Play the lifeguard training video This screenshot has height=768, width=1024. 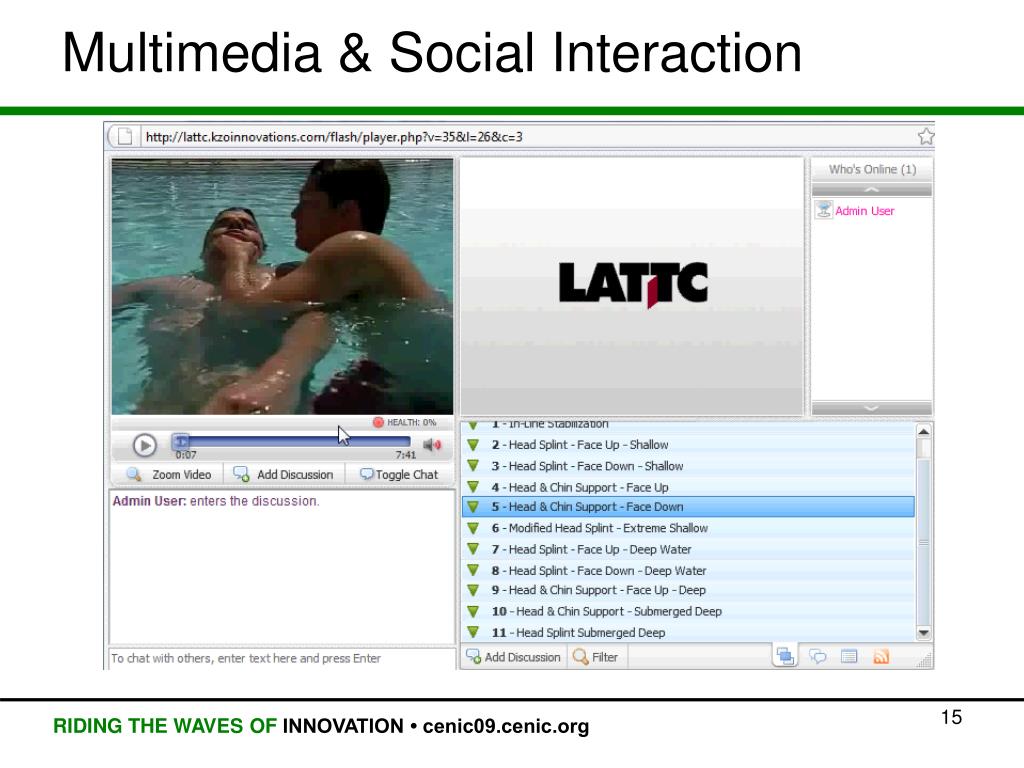(144, 445)
